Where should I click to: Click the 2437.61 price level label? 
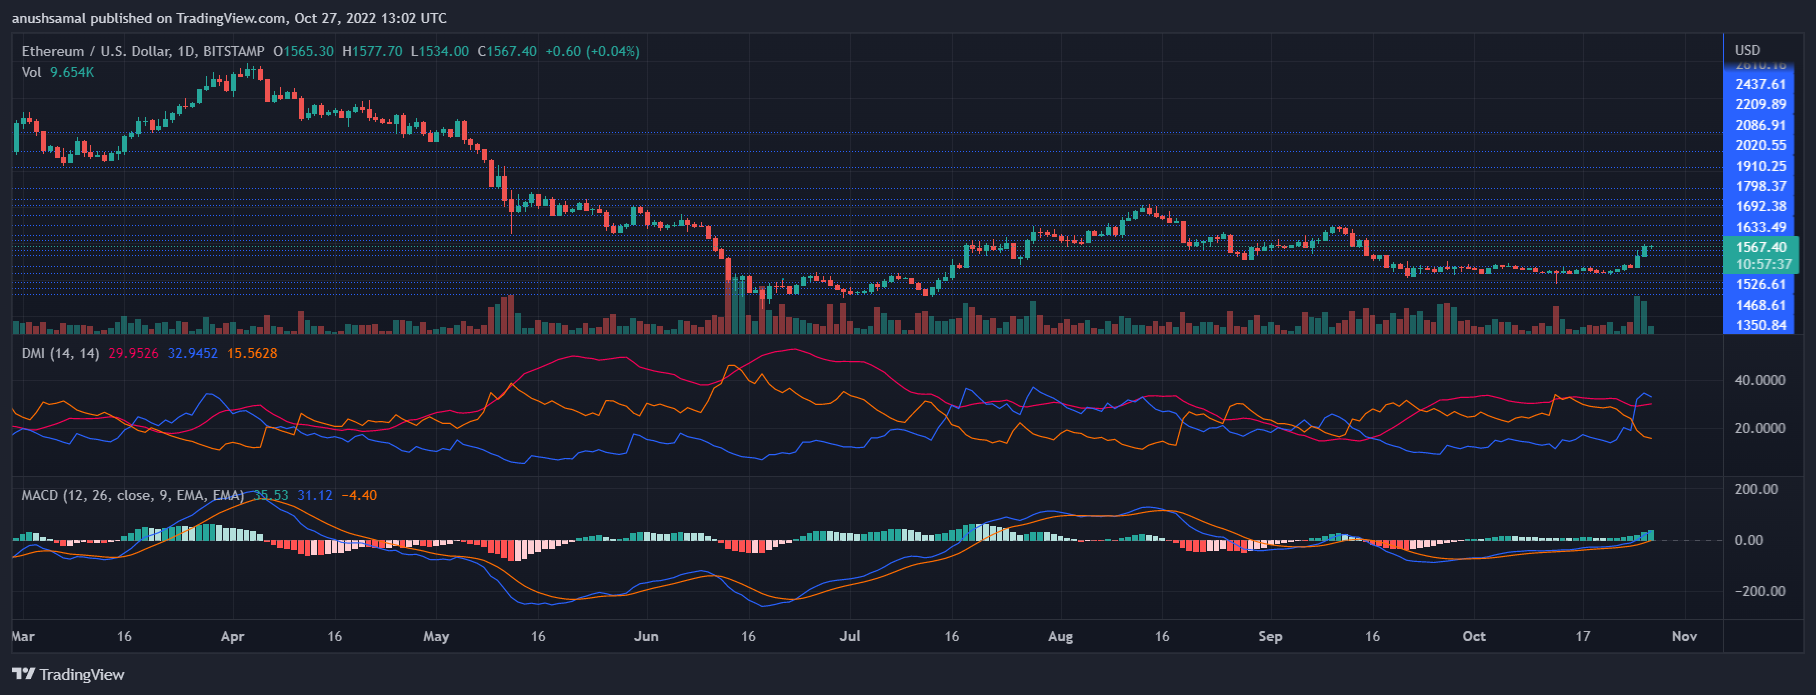coord(1760,85)
